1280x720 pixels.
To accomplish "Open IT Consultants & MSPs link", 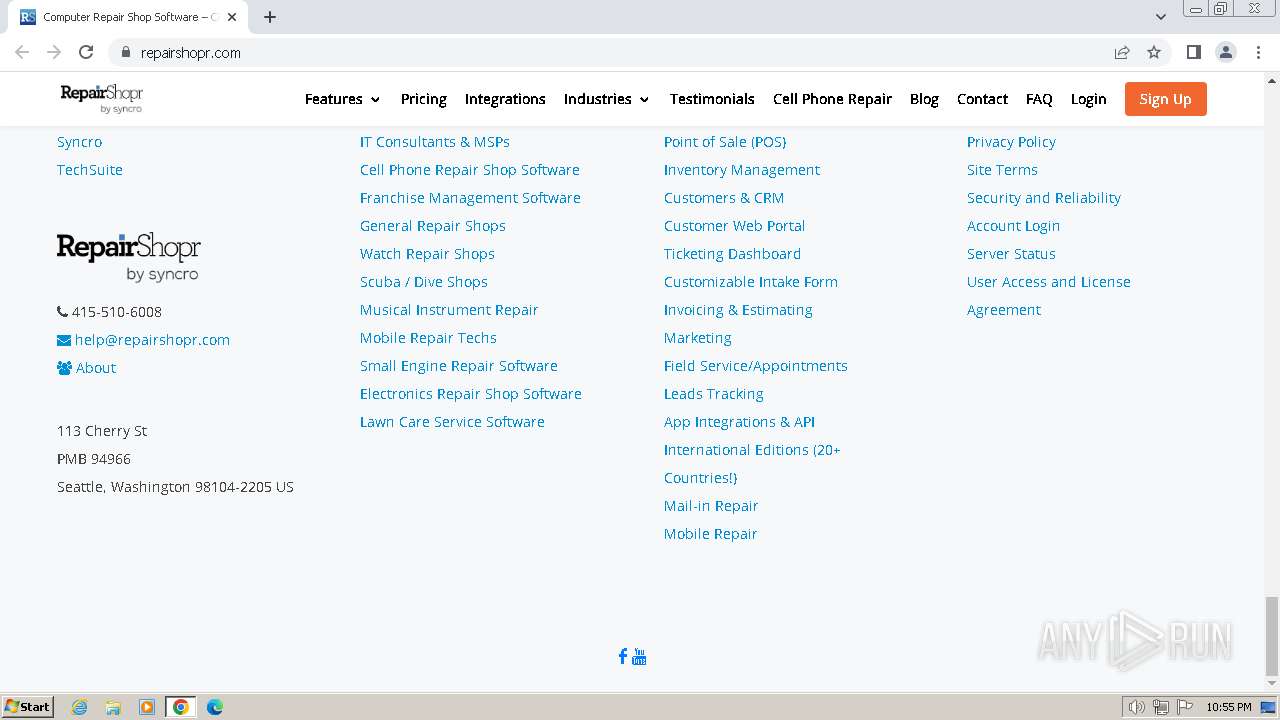I will 435,142.
